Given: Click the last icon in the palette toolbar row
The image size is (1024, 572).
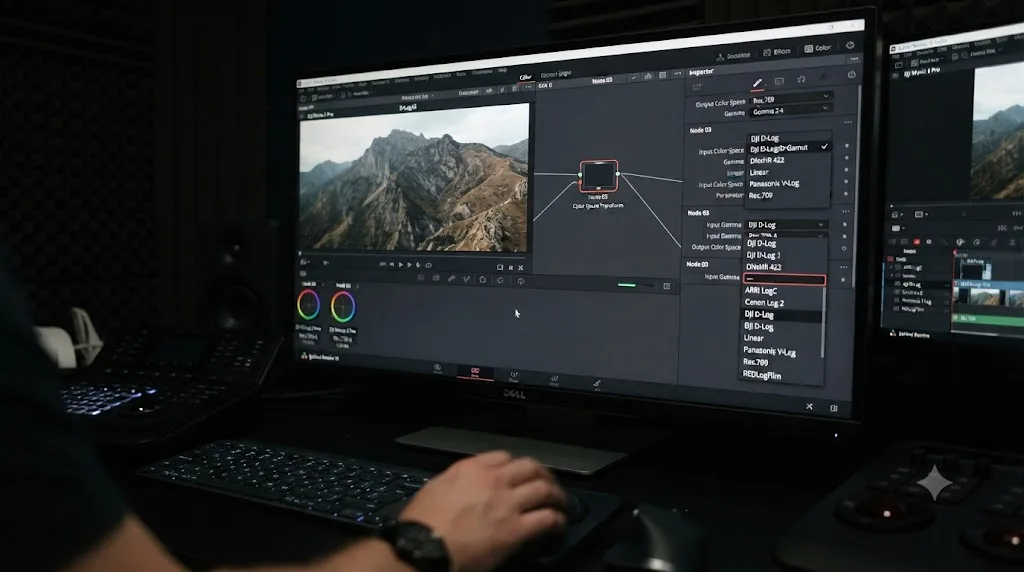Looking at the screenshot, I should [x=521, y=281].
